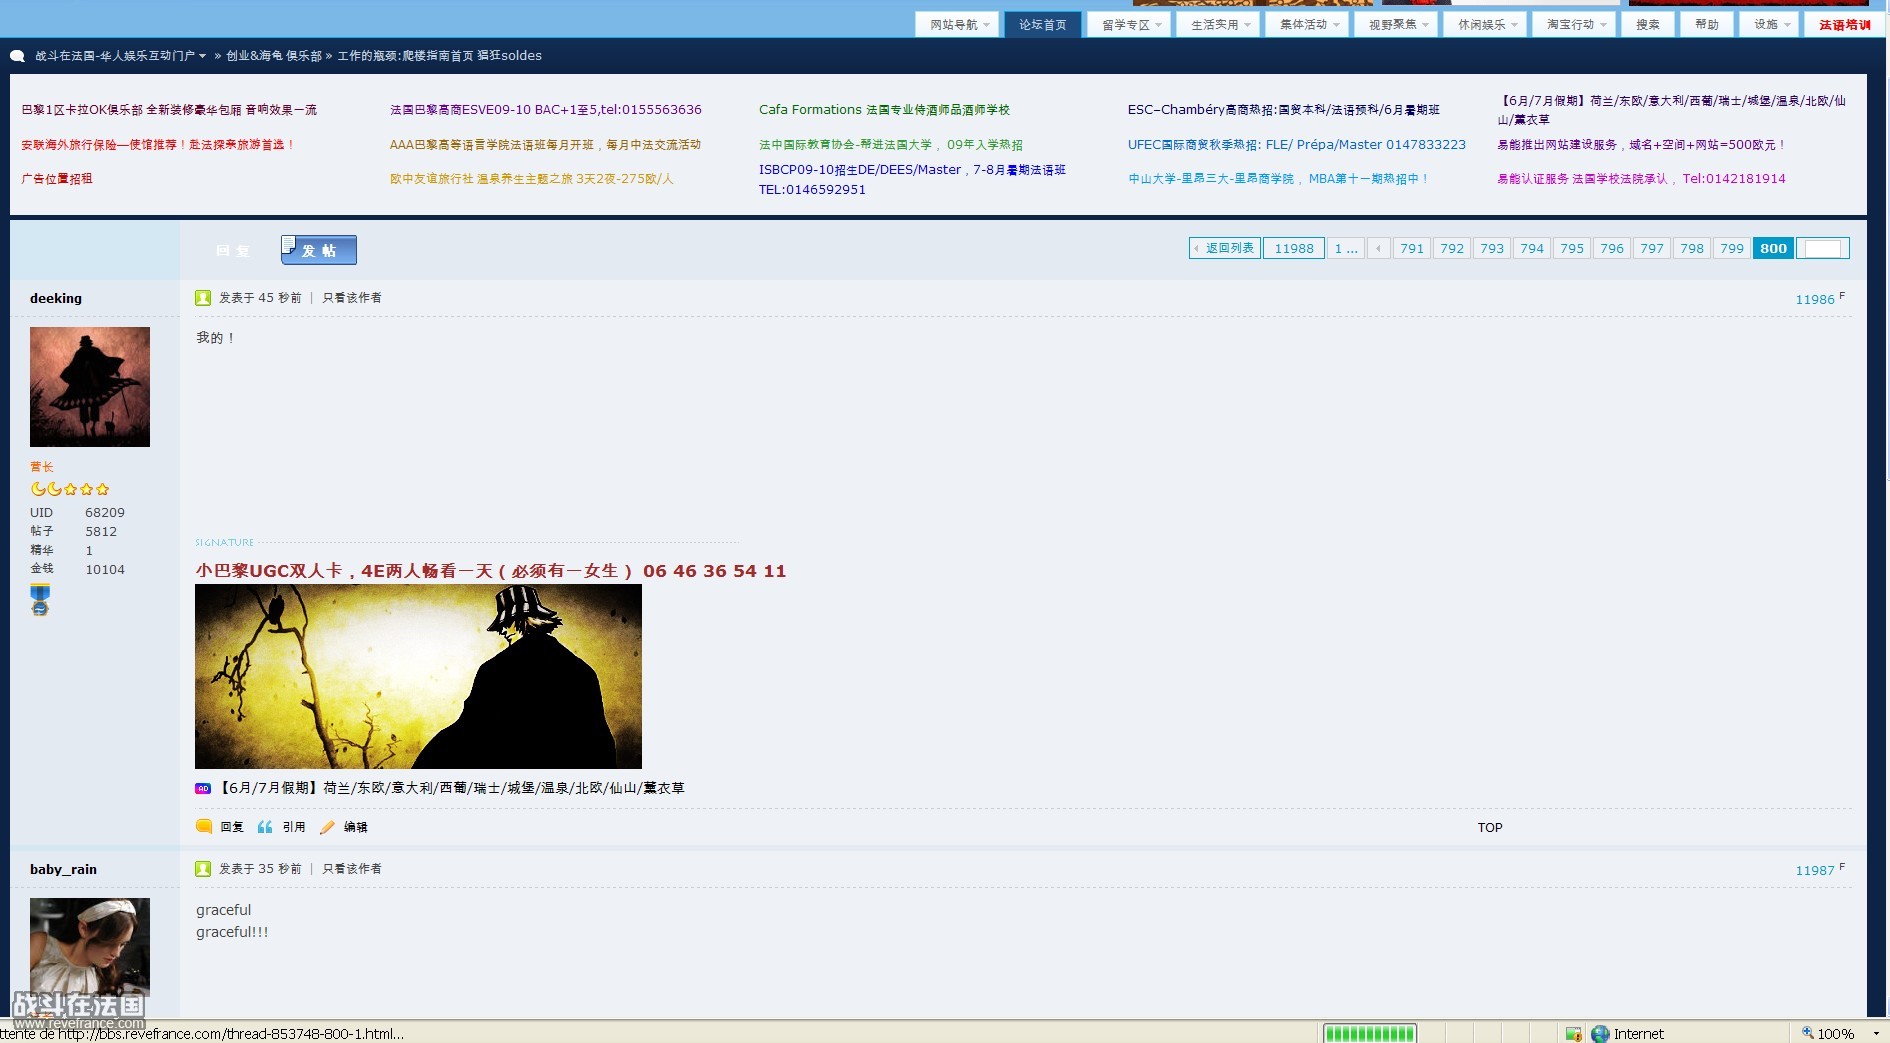The height and width of the screenshot is (1043, 1890).
Task: Click 【6月/7月假期】 travel link under signature
Action: 451,788
